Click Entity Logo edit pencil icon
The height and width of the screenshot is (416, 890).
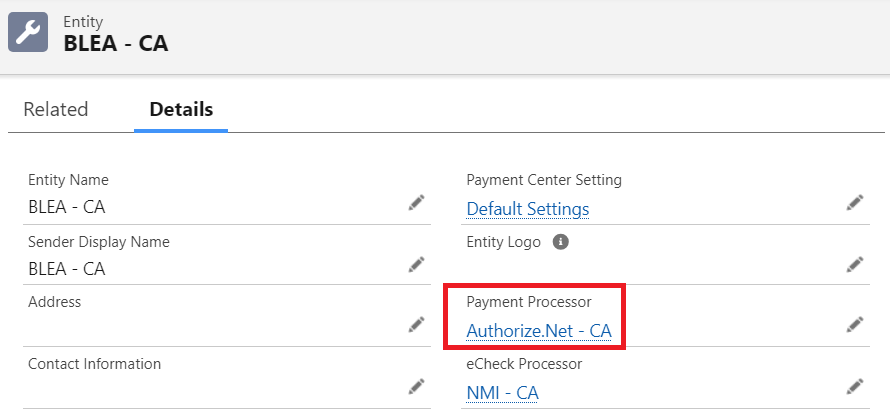(x=854, y=265)
